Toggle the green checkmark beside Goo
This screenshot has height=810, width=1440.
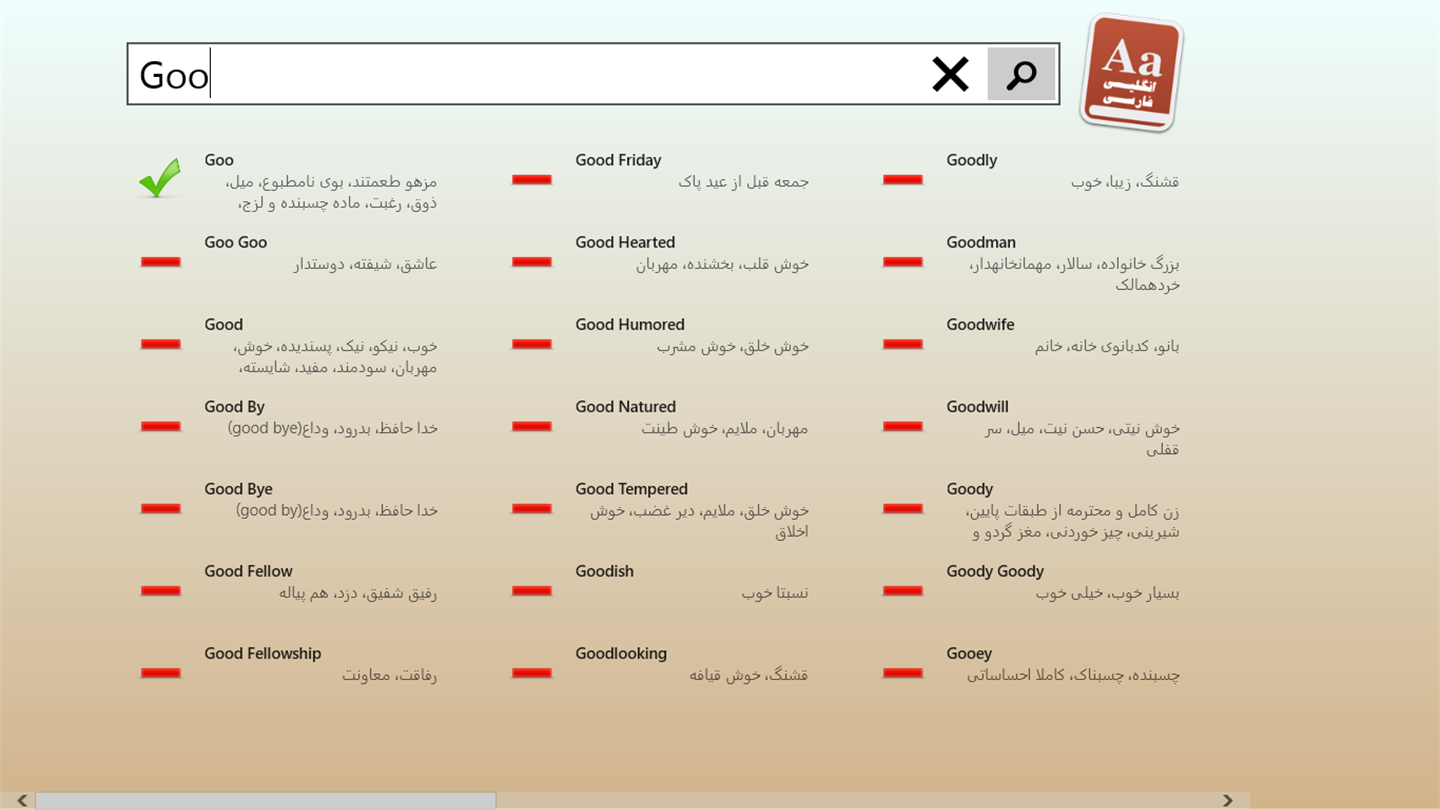pos(160,178)
